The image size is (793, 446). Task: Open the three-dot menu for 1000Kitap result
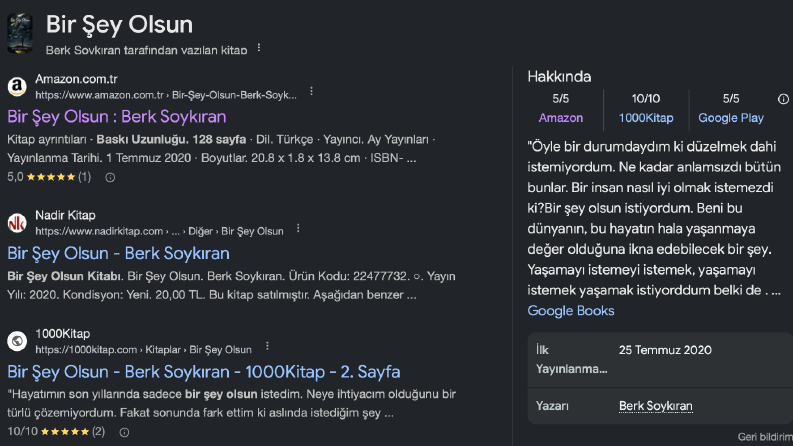click(268, 346)
